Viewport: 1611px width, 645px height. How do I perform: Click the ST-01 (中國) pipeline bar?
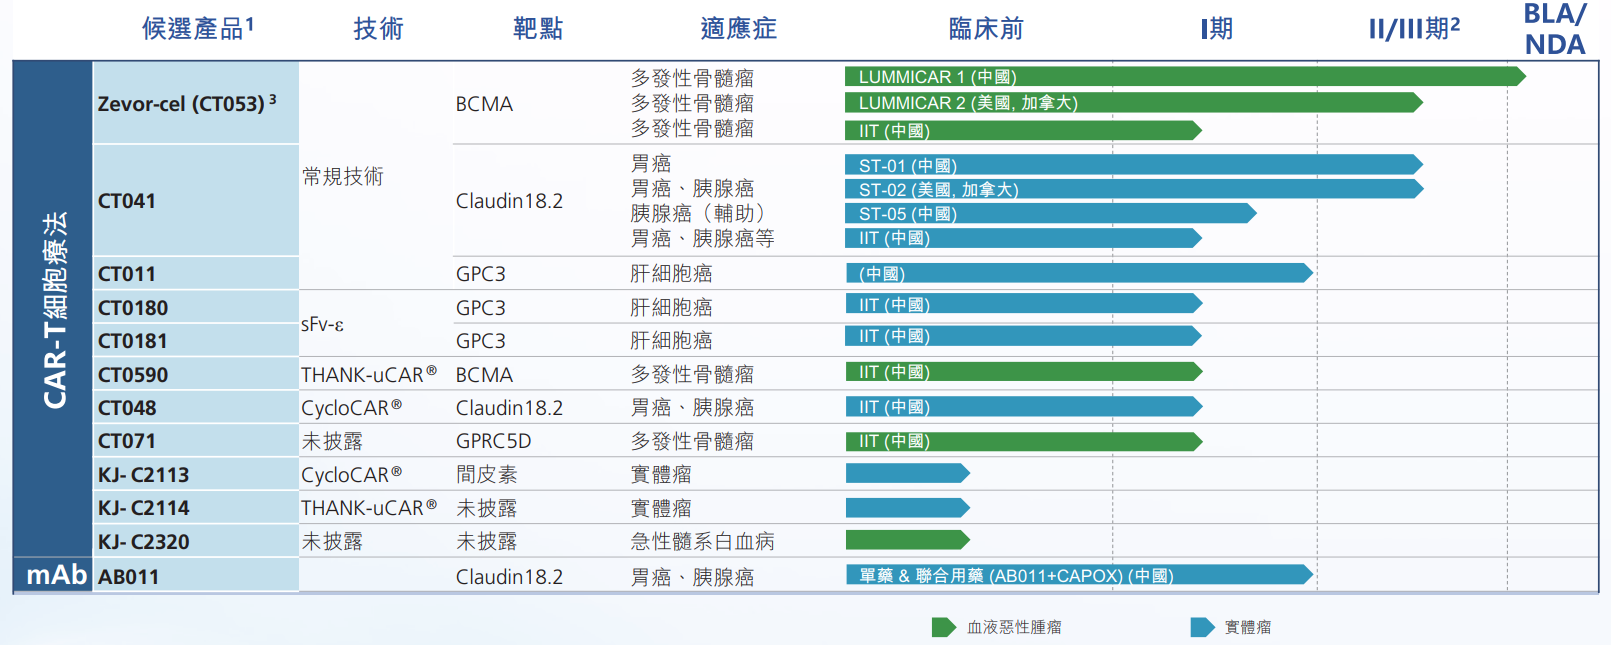[1132, 165]
